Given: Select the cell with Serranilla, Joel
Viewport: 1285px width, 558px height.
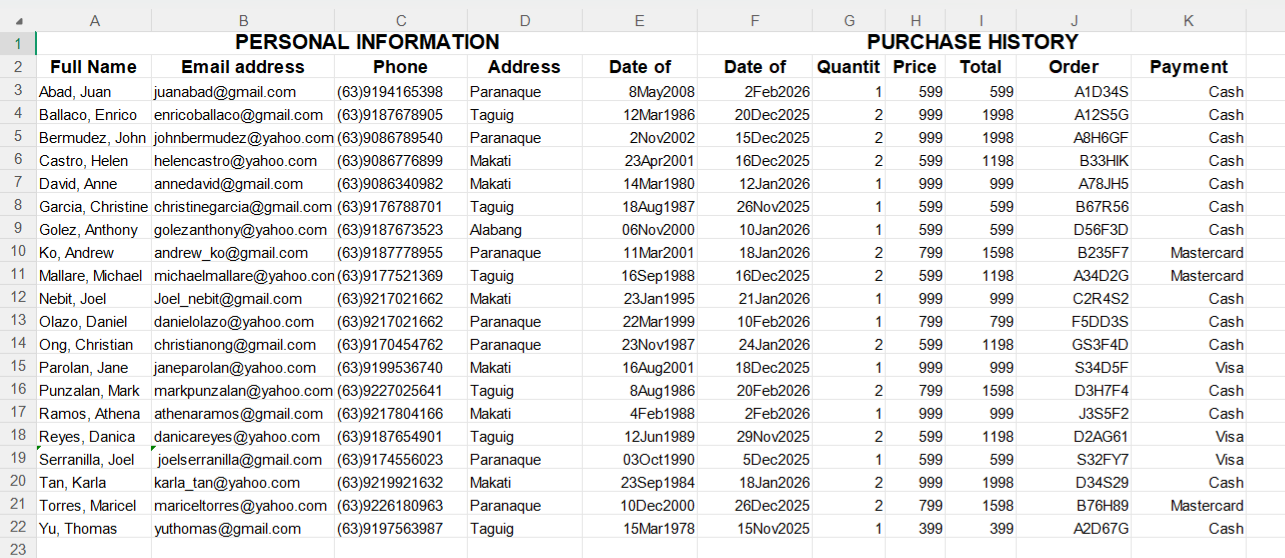Looking at the screenshot, I should (x=94, y=460).
